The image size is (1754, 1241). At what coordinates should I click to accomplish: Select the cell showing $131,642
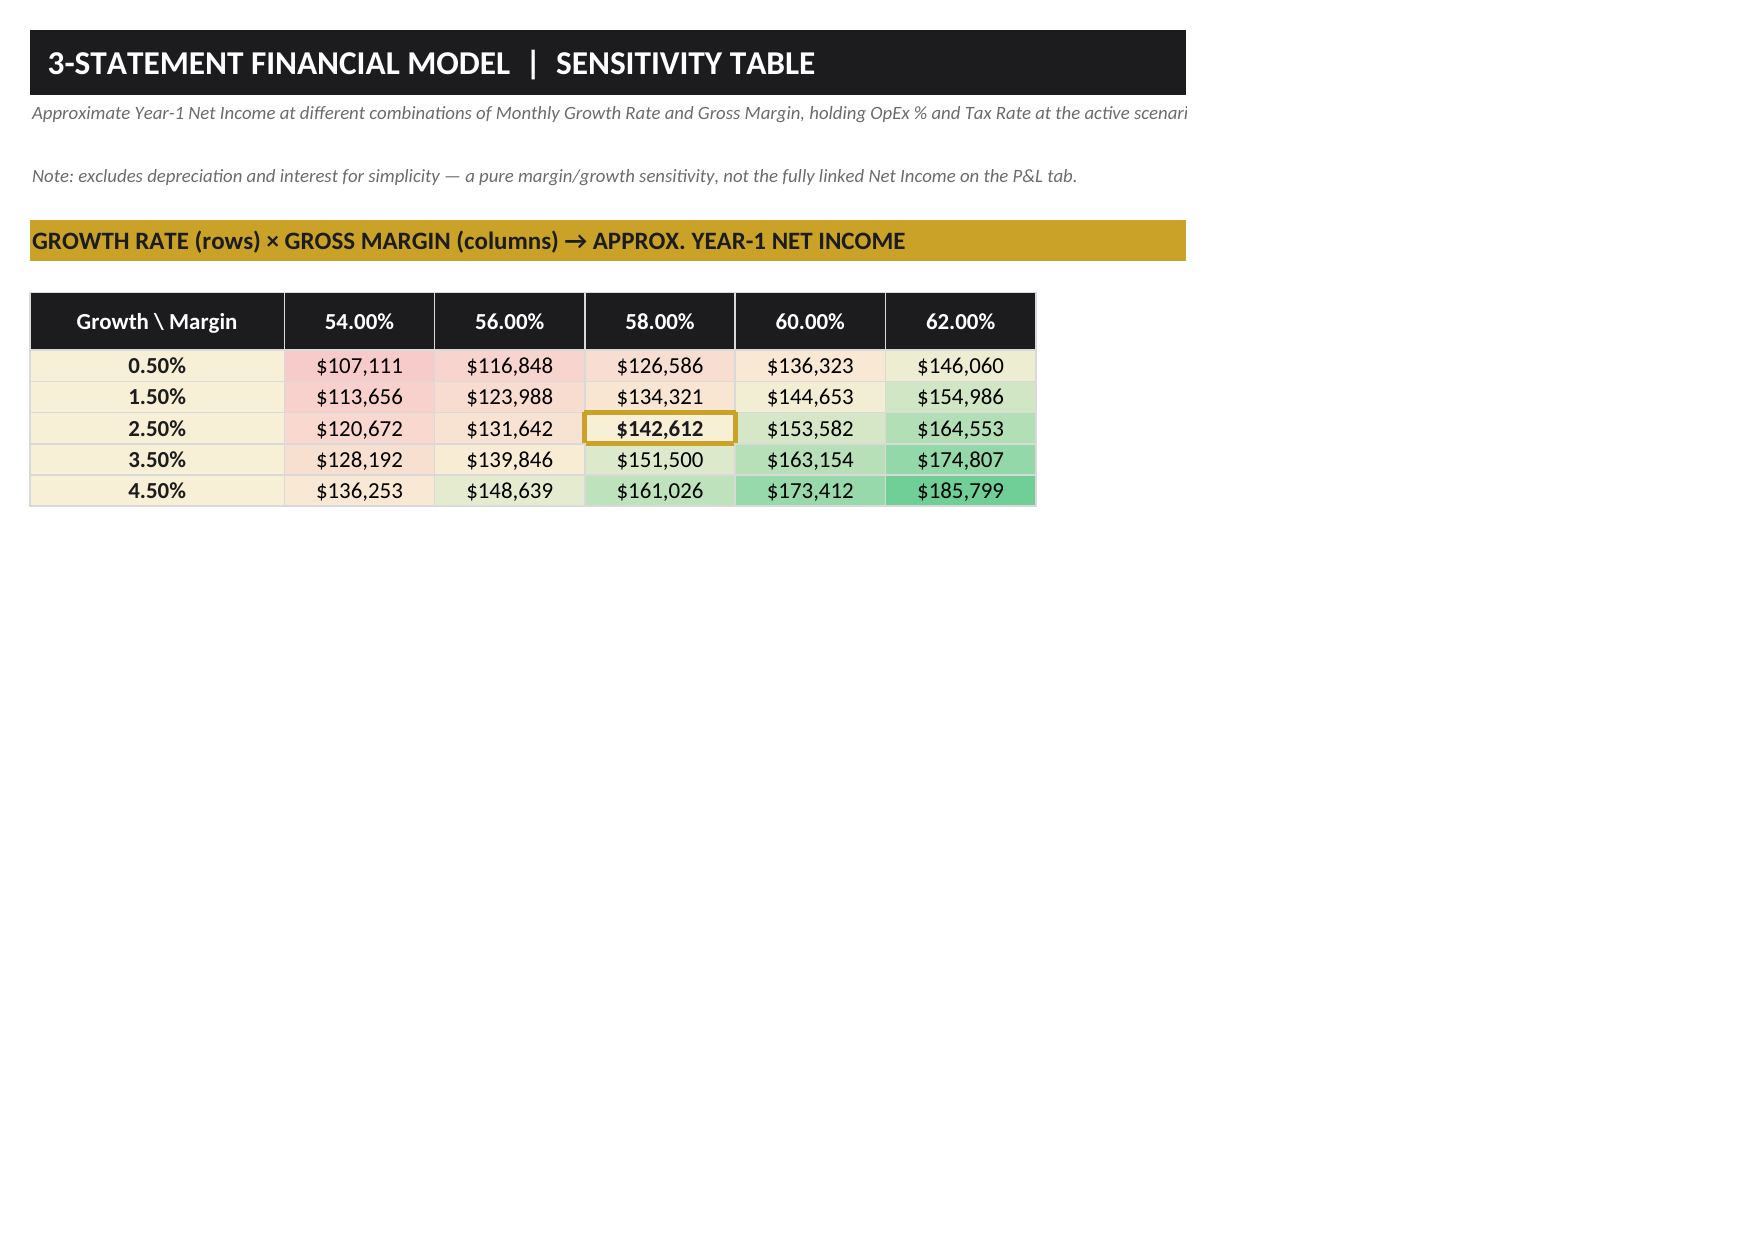(510, 428)
